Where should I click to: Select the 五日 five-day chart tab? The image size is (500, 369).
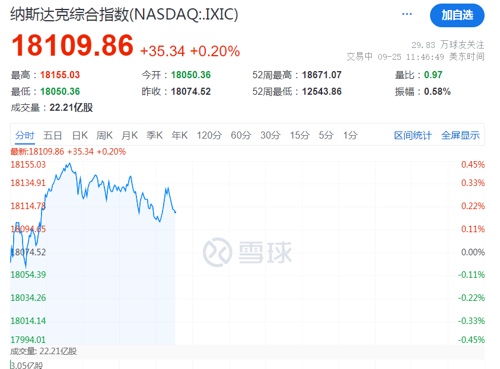(x=53, y=135)
